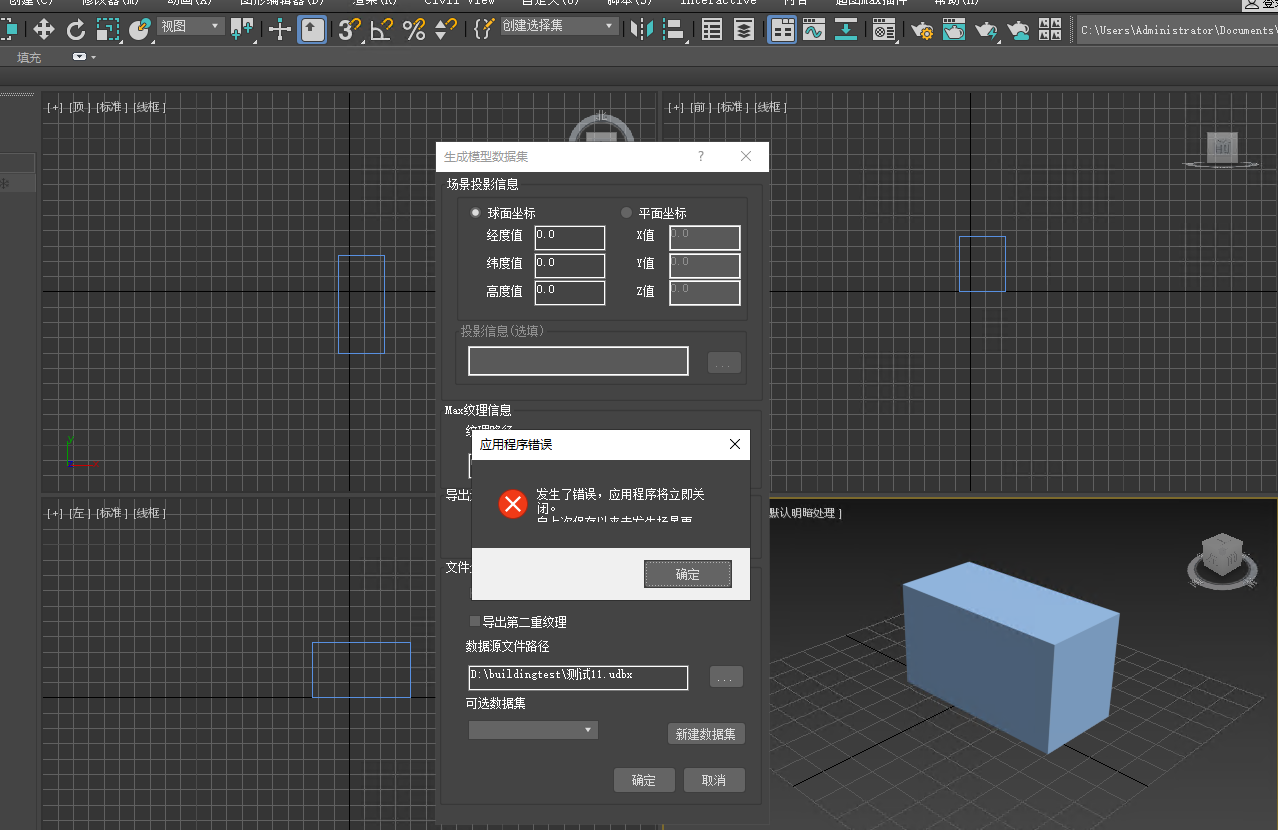Click Use Pivot Point Center icon
Image resolution: width=1278 pixels, height=830 pixels.
(x=241, y=29)
